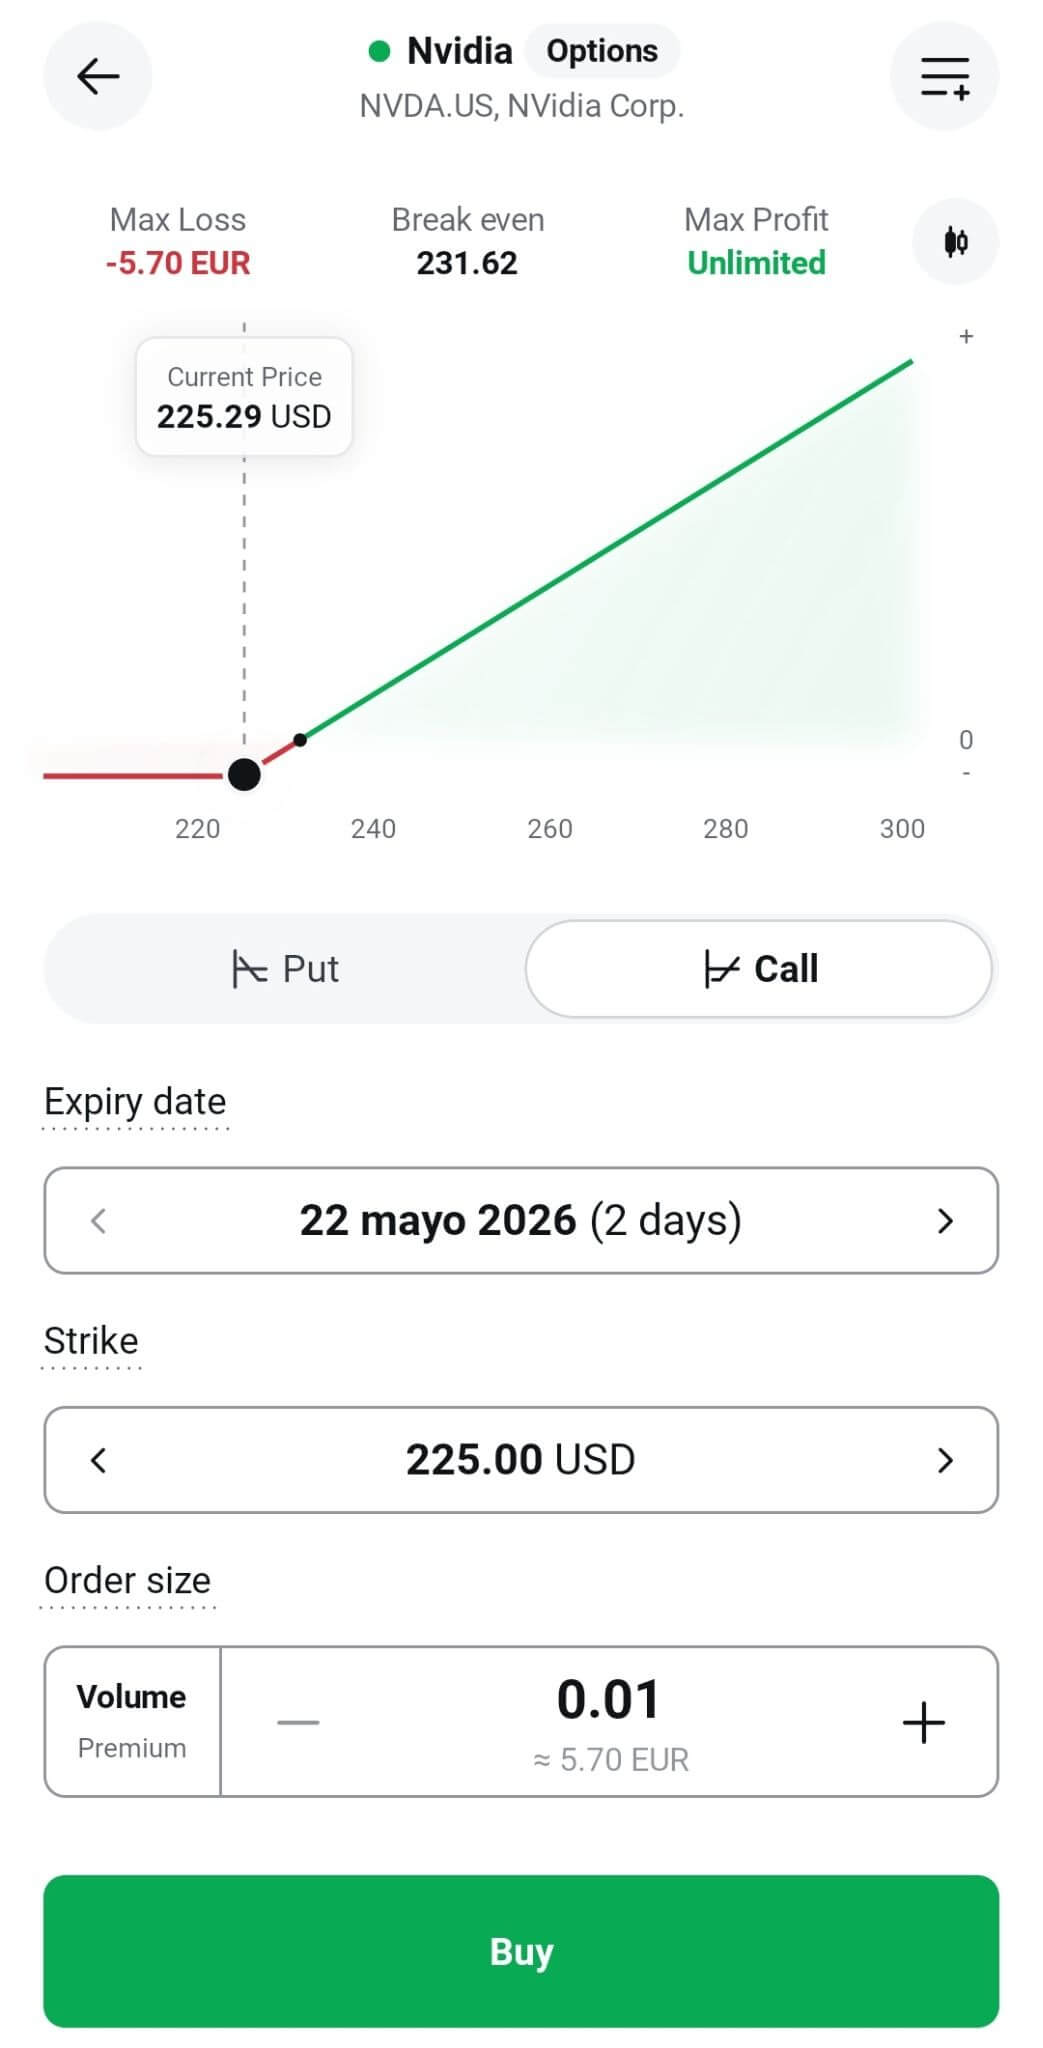
Task: Go back using the arrow icon
Action: [x=97, y=76]
